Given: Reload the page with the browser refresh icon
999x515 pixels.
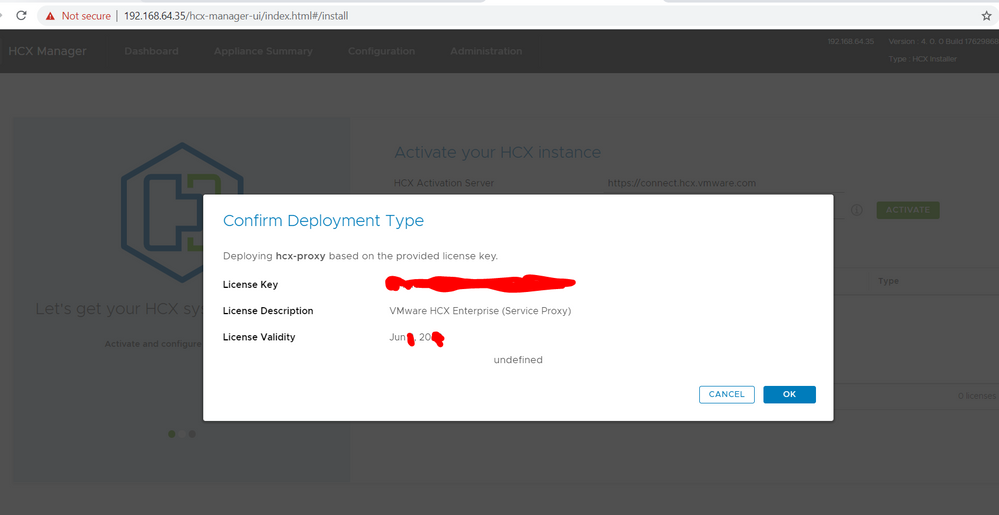Looking at the screenshot, I should tap(20, 15).
